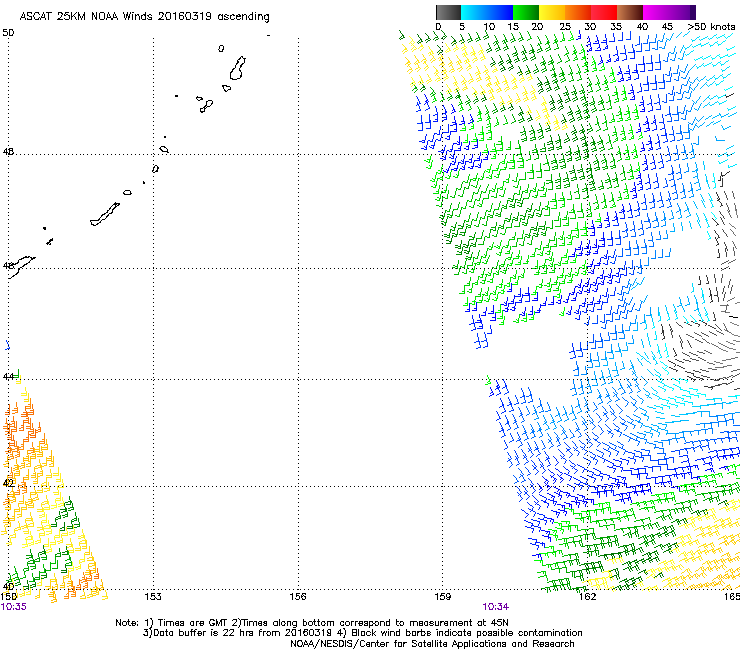Click the longitude label "162"
This screenshot has width=740, height=650.
coord(587,597)
